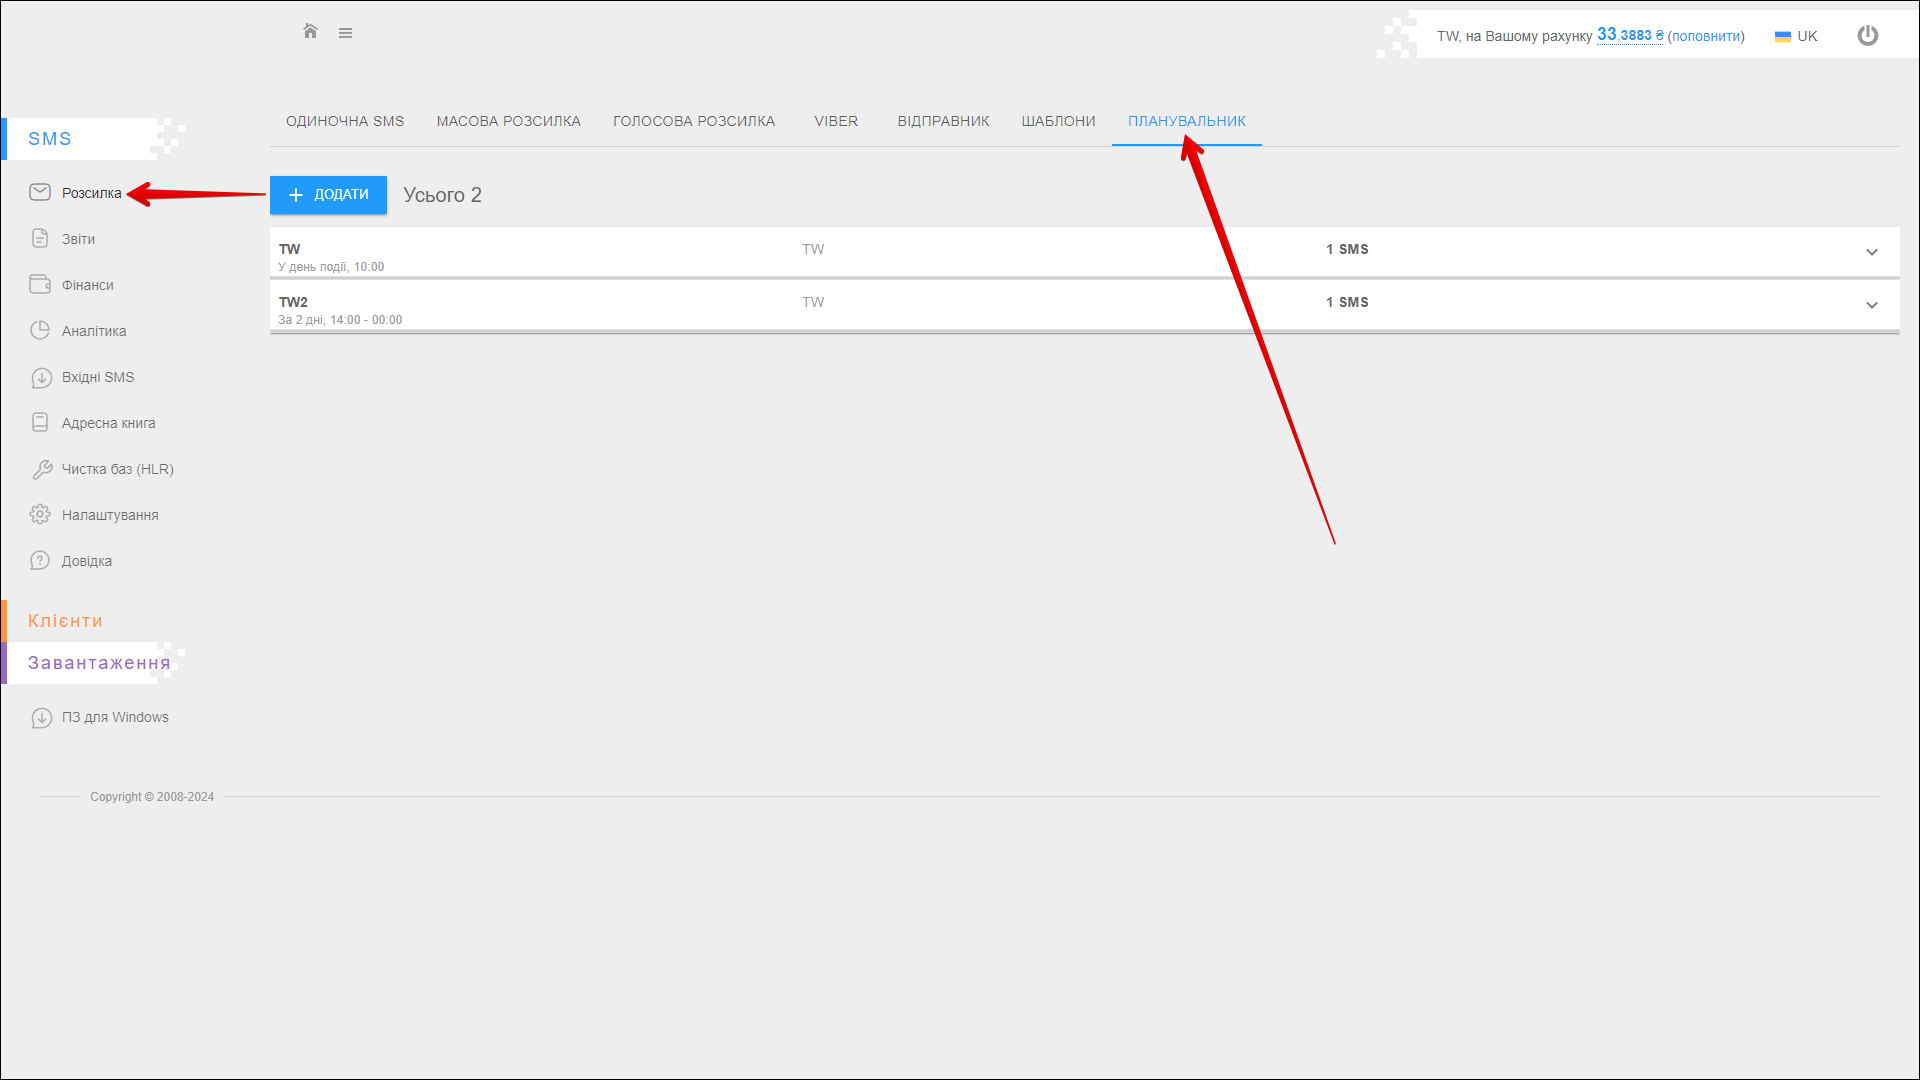Click the Додати add button
1920x1080 pixels.
(x=328, y=195)
